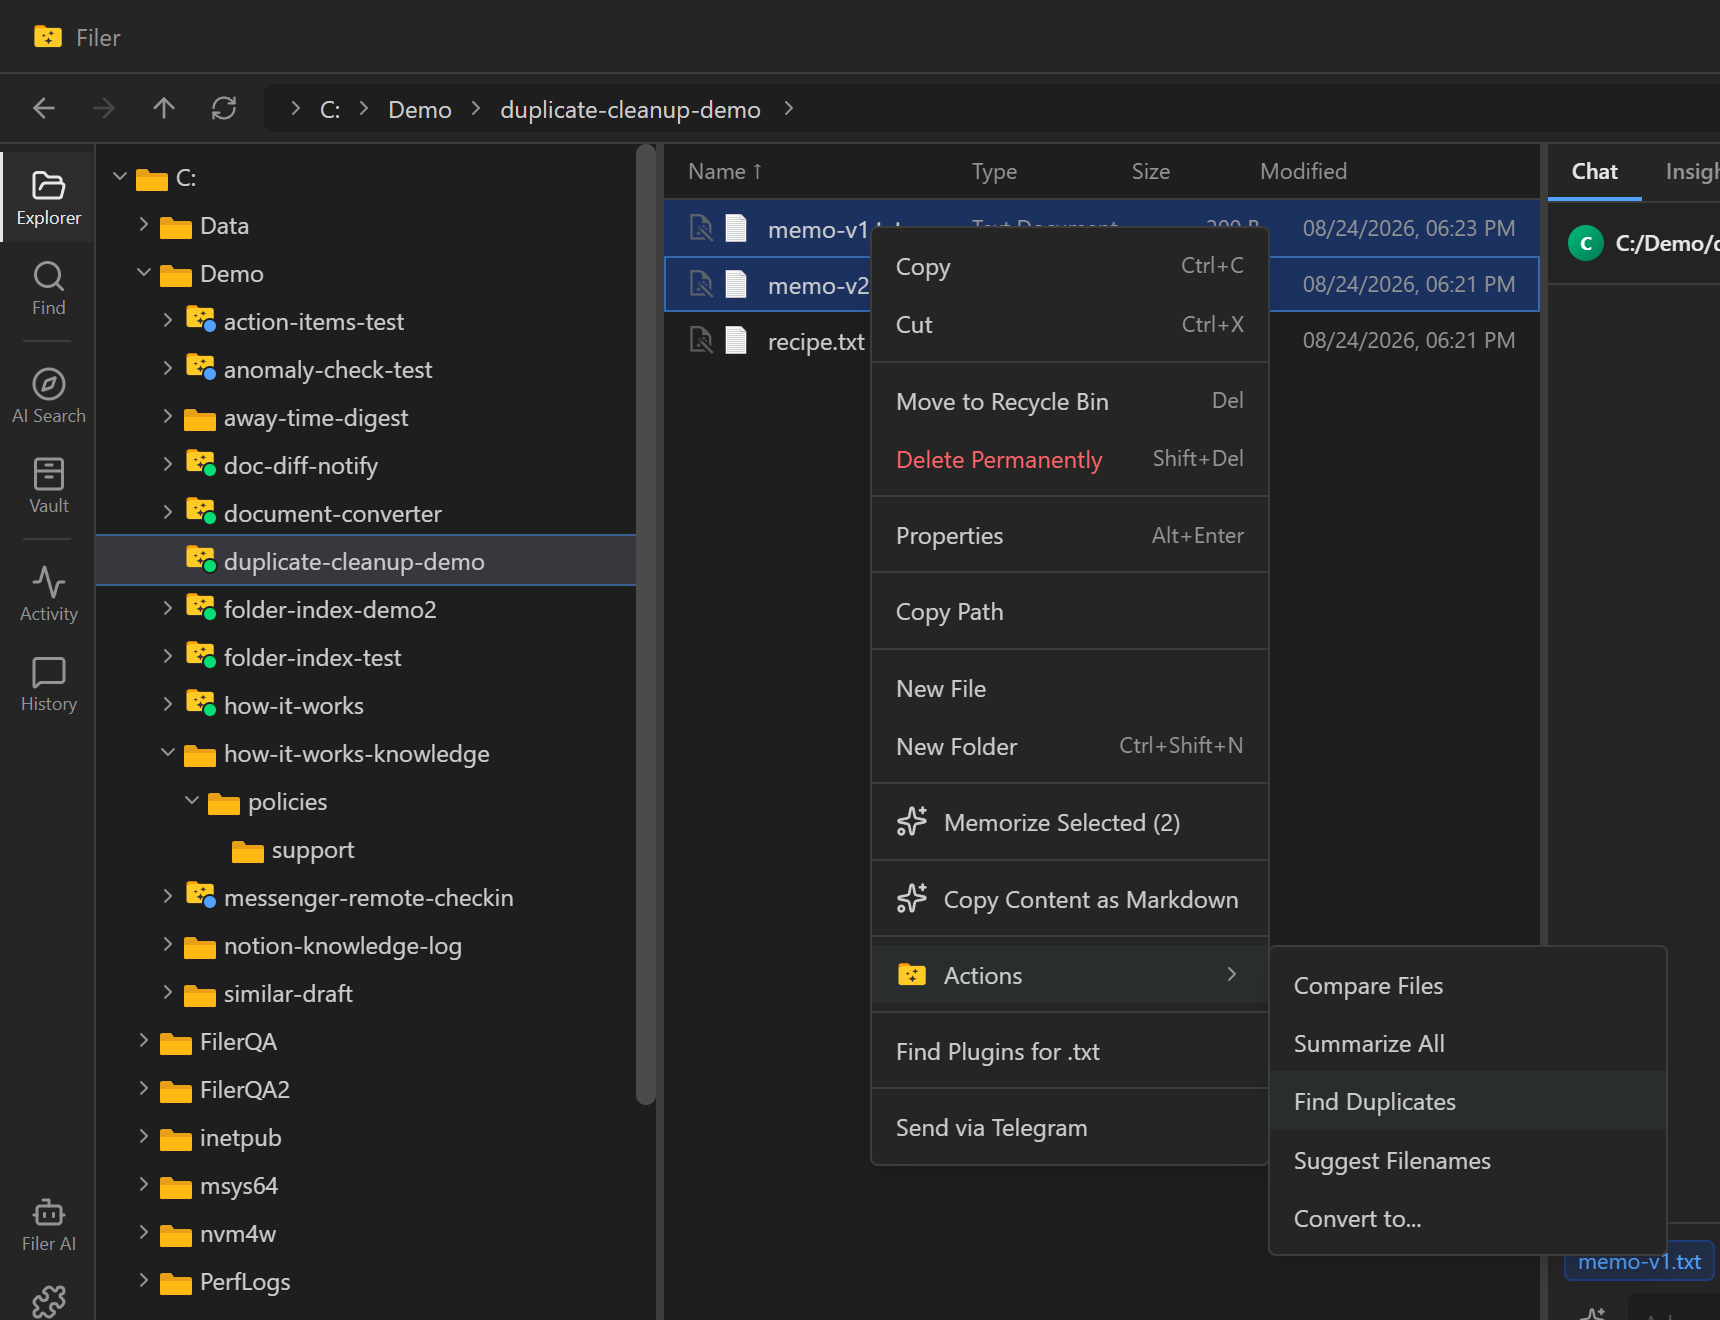Expand the notion-knowledge-log folder

(x=168, y=945)
